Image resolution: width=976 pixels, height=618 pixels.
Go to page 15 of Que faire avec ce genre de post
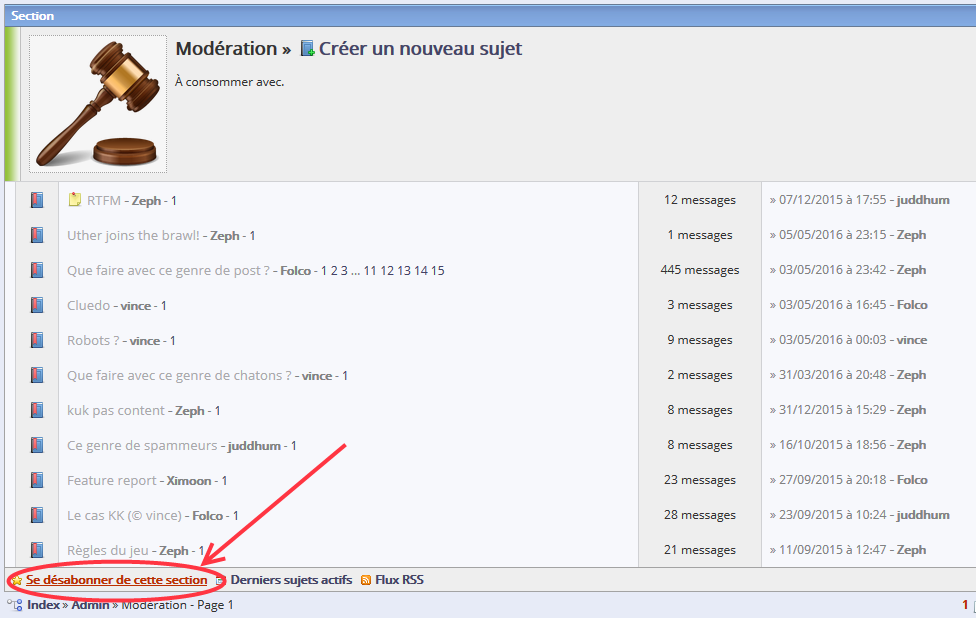(438, 271)
